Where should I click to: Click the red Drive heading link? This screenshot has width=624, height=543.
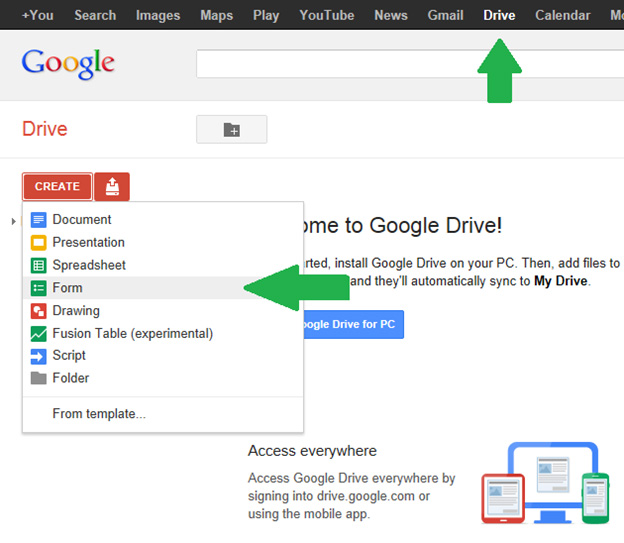tap(45, 130)
